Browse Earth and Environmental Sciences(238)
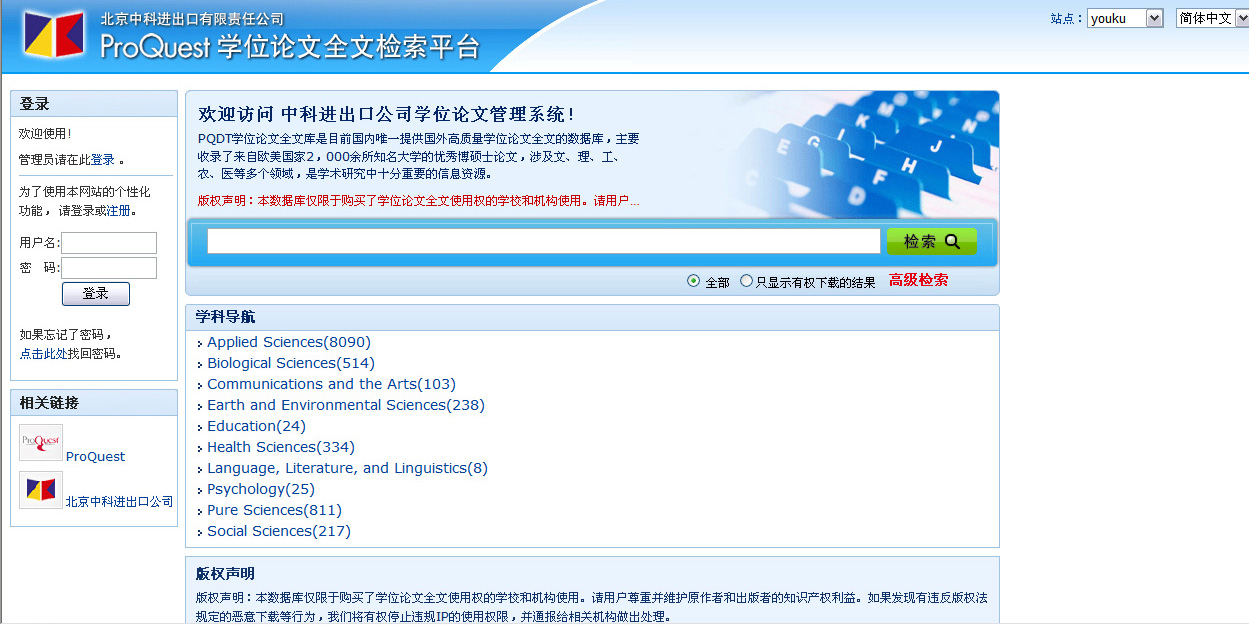The height and width of the screenshot is (625, 1249). (345, 405)
